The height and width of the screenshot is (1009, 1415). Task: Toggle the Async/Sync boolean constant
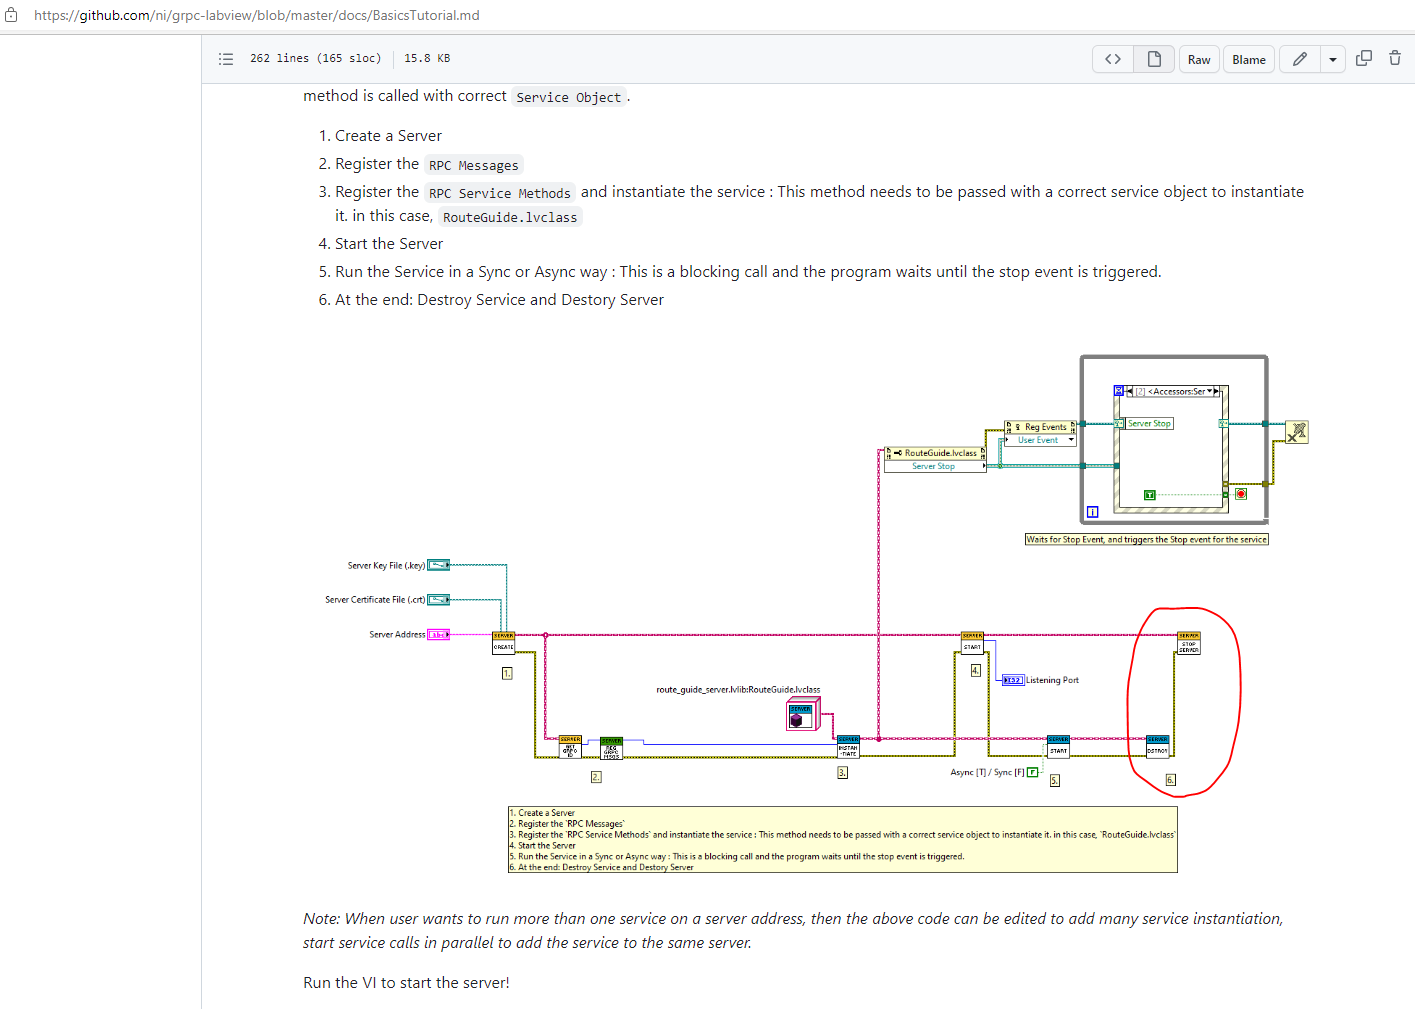point(1032,772)
